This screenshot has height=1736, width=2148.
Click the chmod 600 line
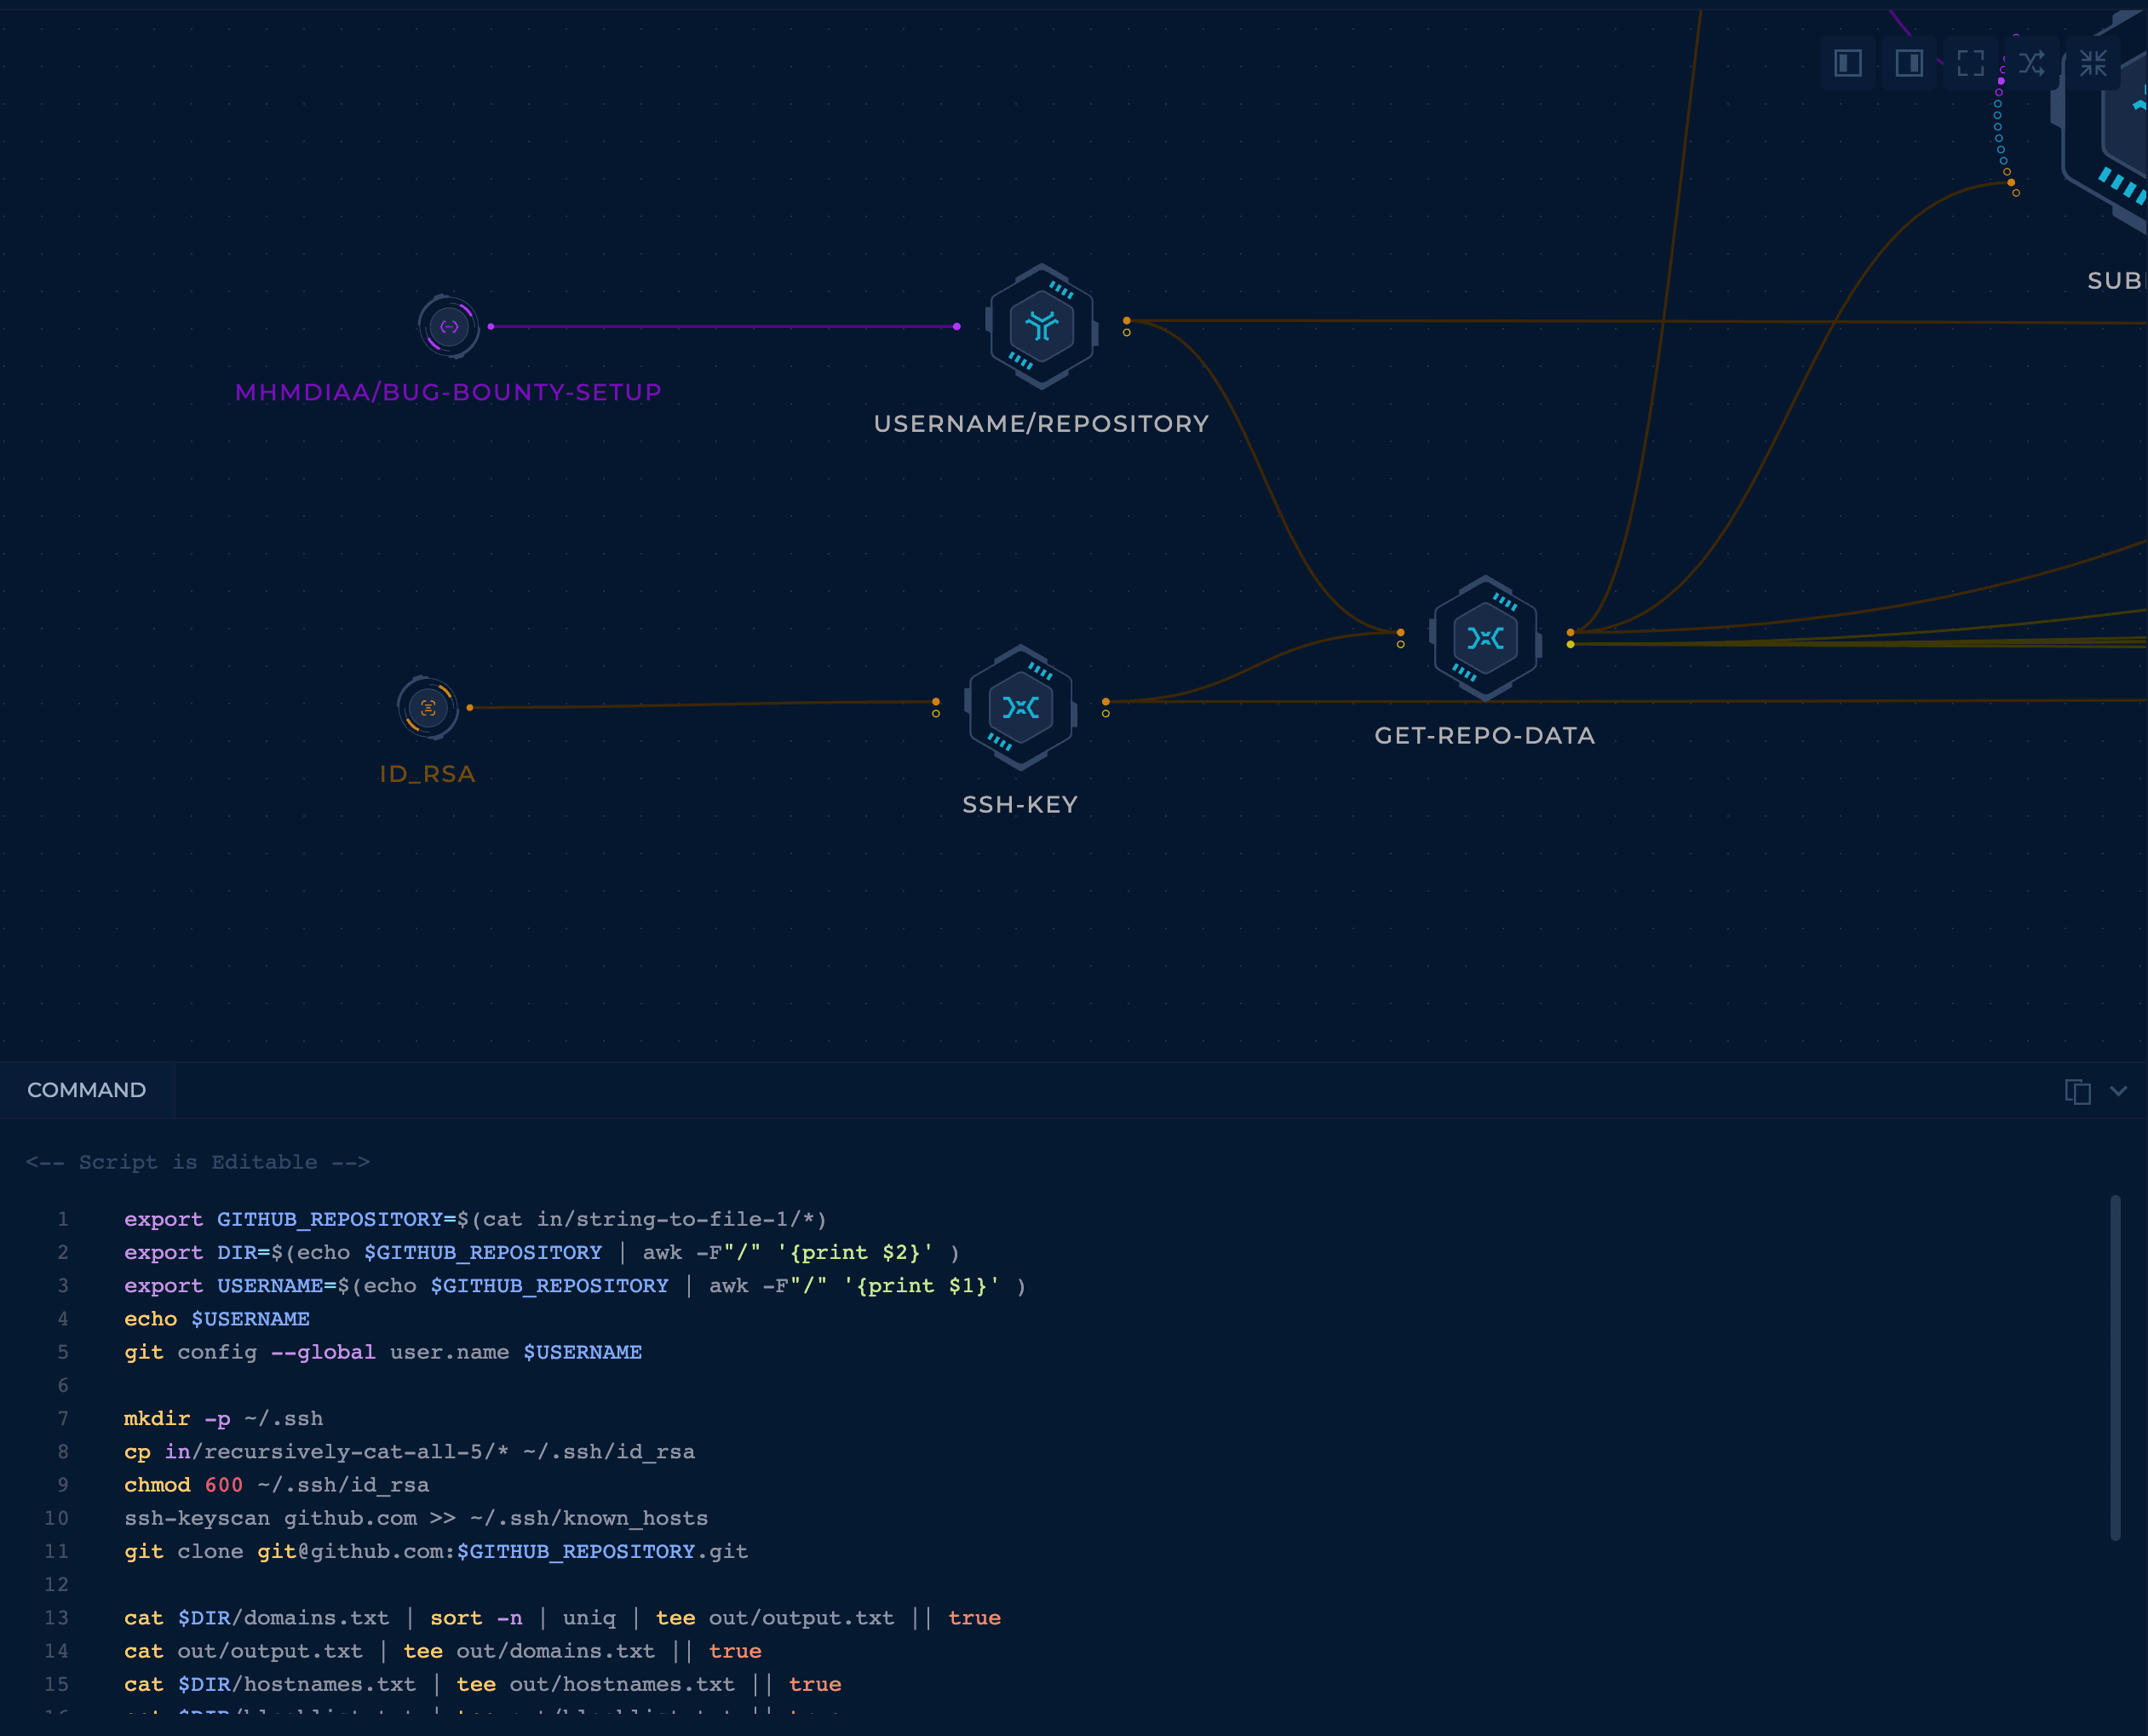[277, 1485]
